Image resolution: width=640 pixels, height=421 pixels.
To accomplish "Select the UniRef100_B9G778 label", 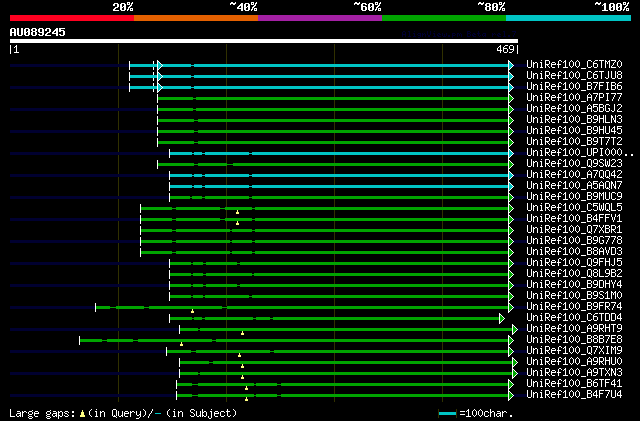I will click(574, 241).
